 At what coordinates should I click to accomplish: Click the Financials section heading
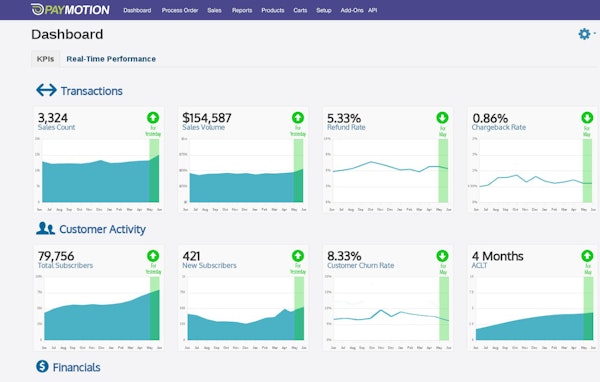pyautogui.click(x=76, y=367)
